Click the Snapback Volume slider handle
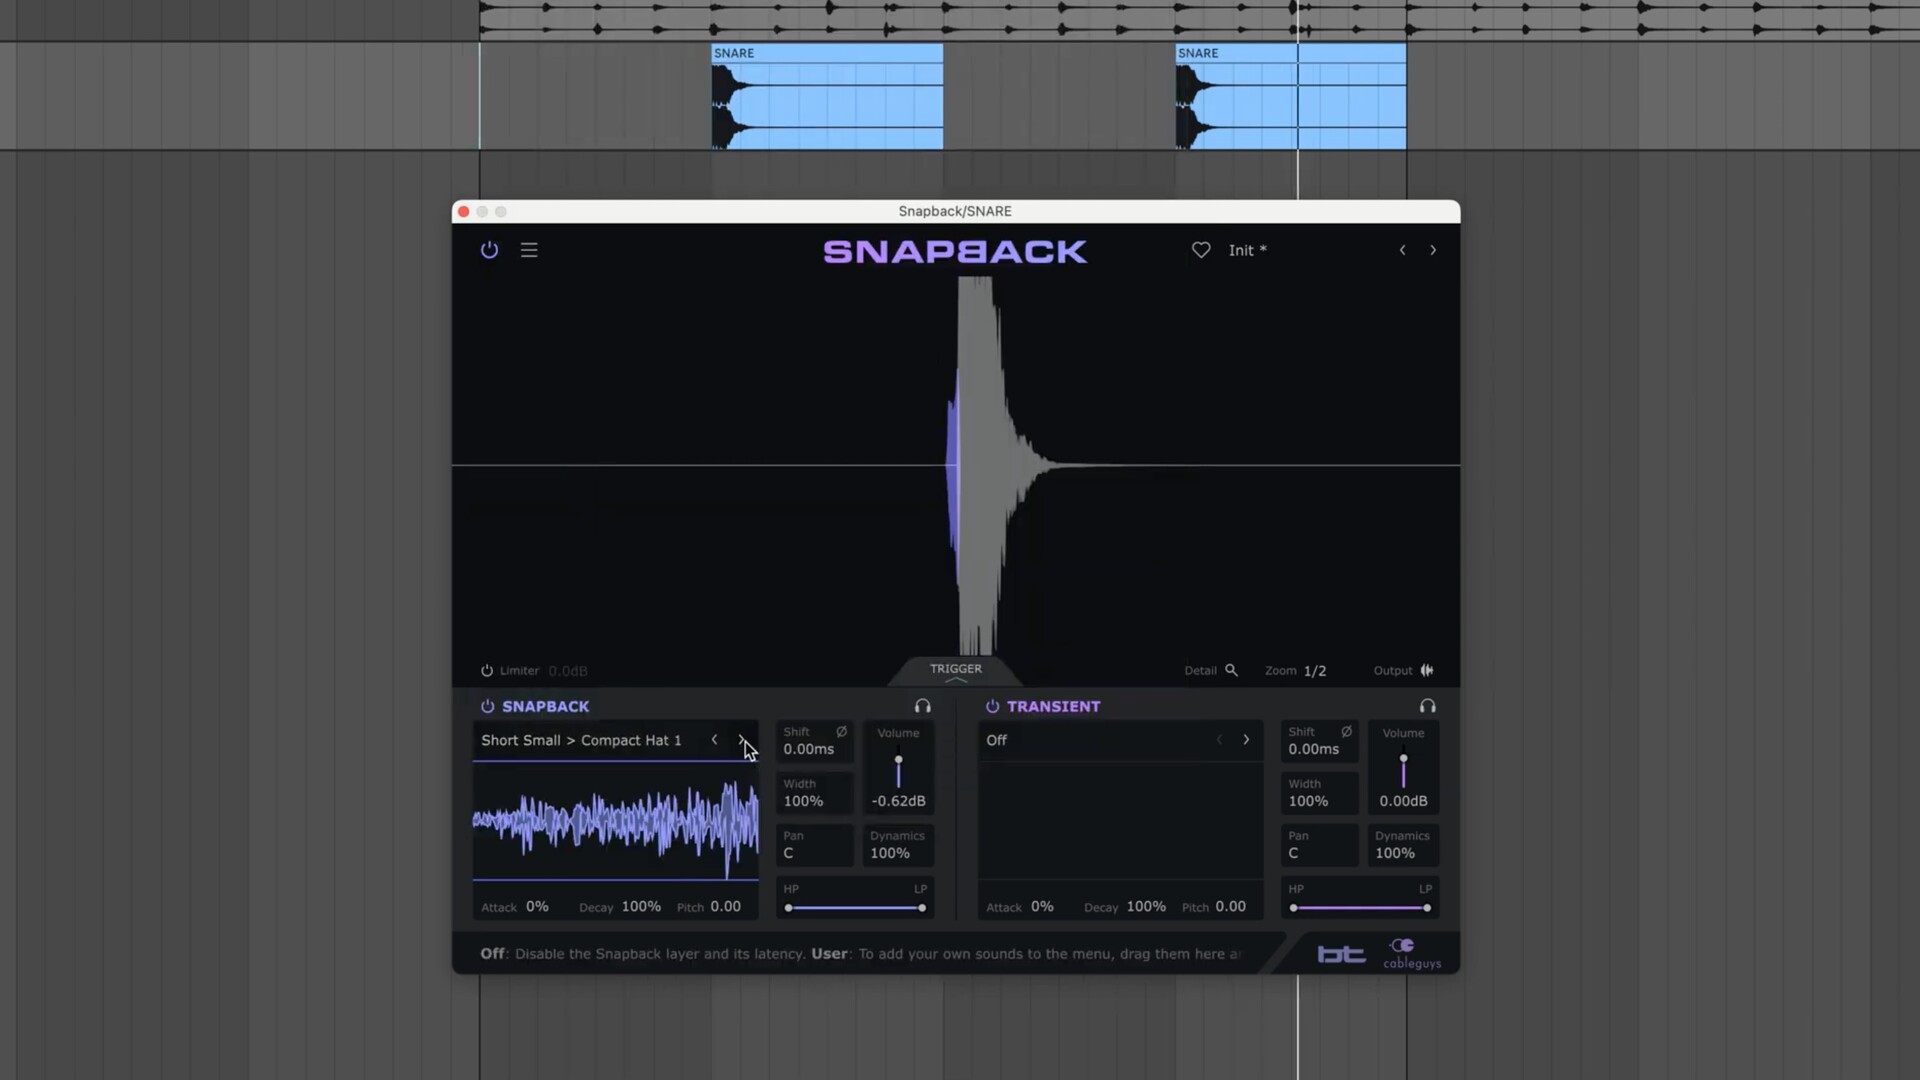This screenshot has width=1920, height=1080. (x=898, y=759)
